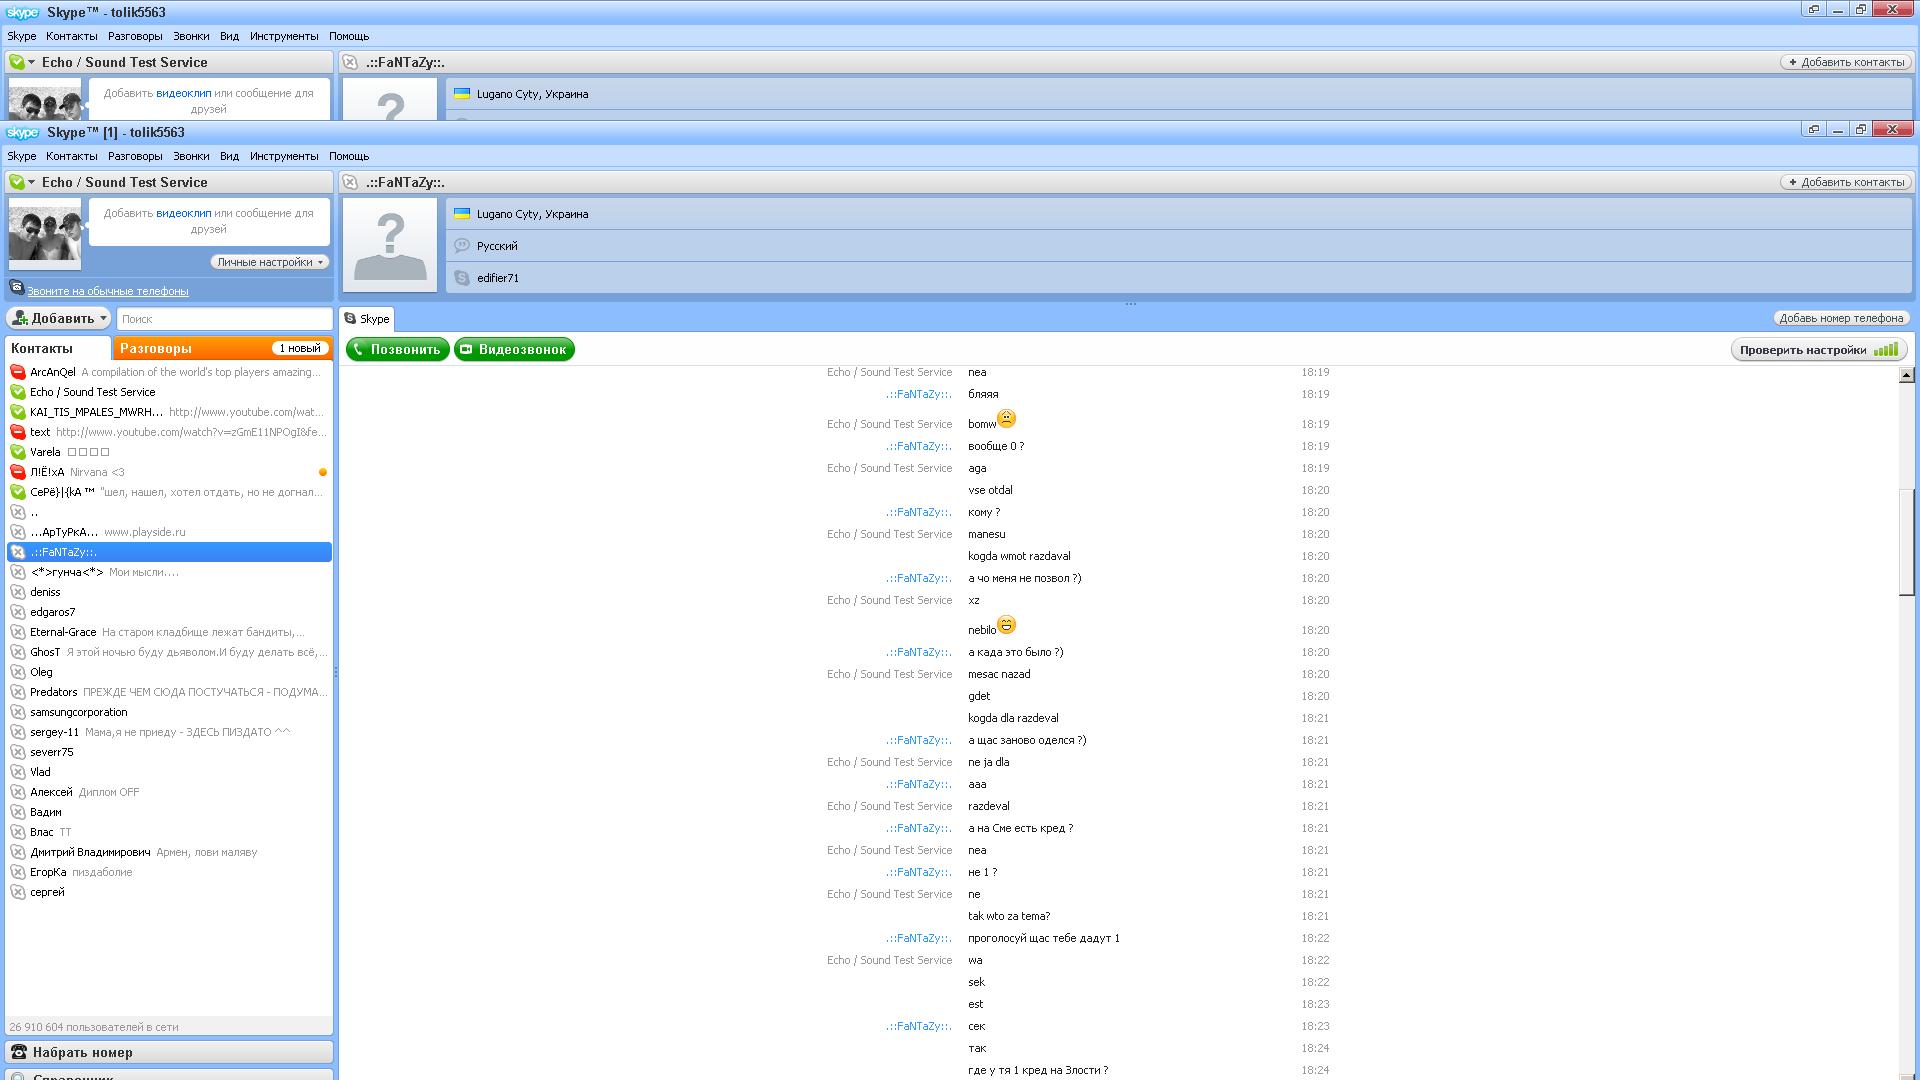Screen dimensions: 1920x1080
Task: Select the сергей contact row
Action: coord(169,892)
